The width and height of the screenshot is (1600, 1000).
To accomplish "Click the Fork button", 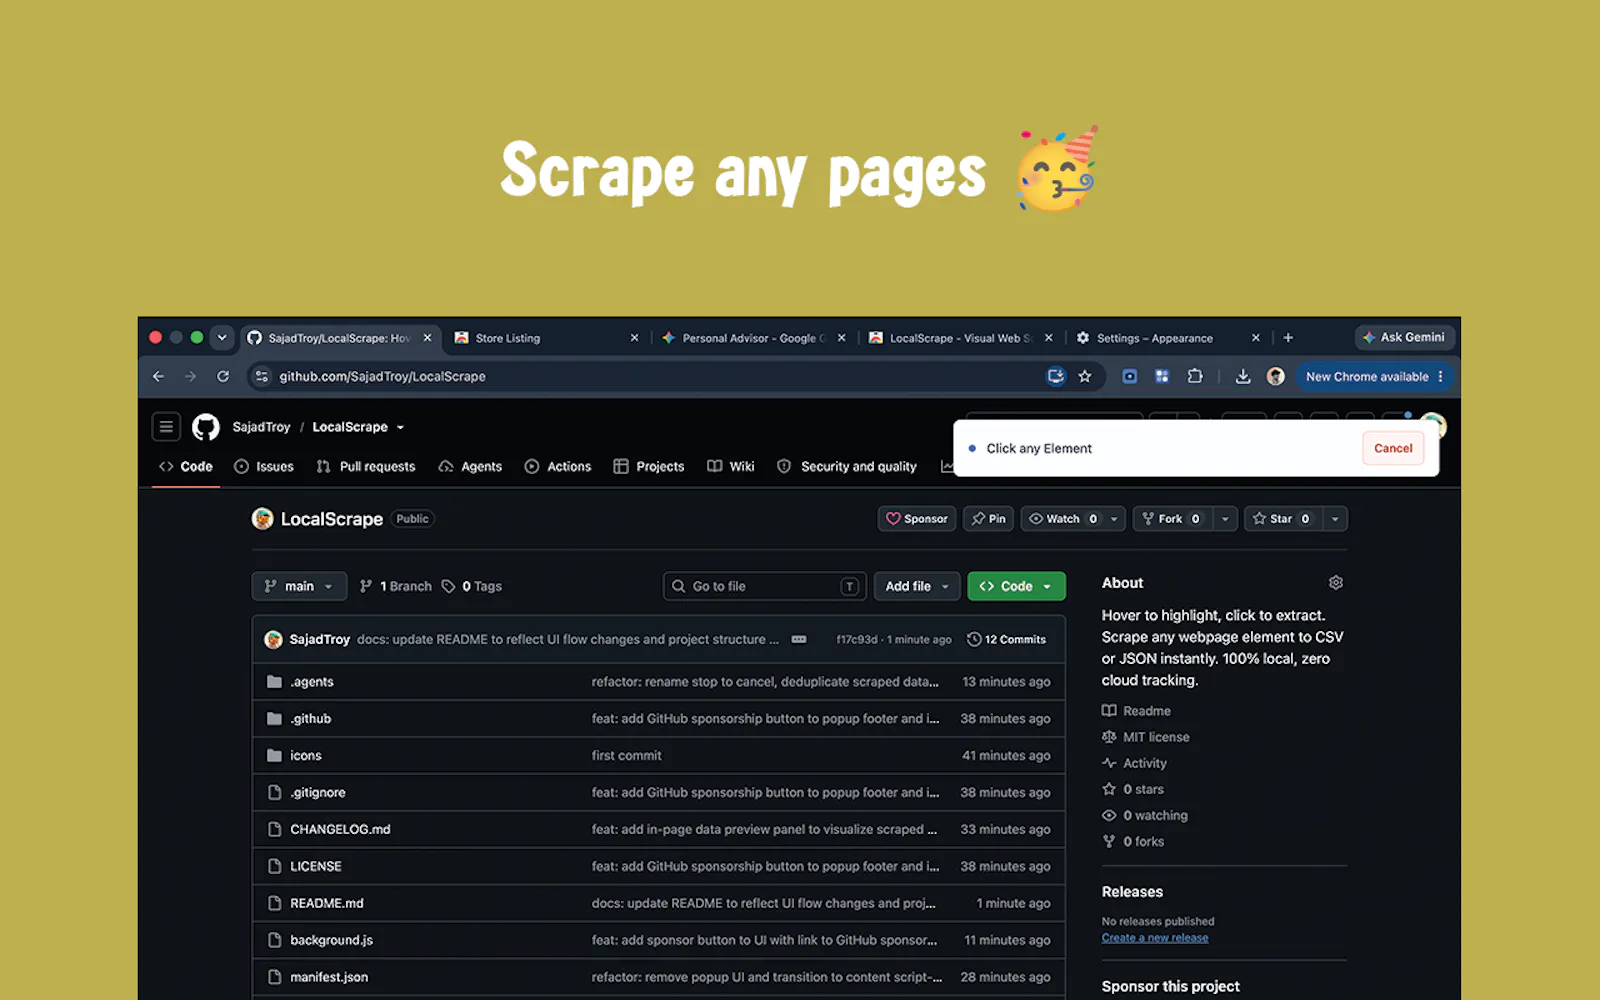I will point(1173,519).
